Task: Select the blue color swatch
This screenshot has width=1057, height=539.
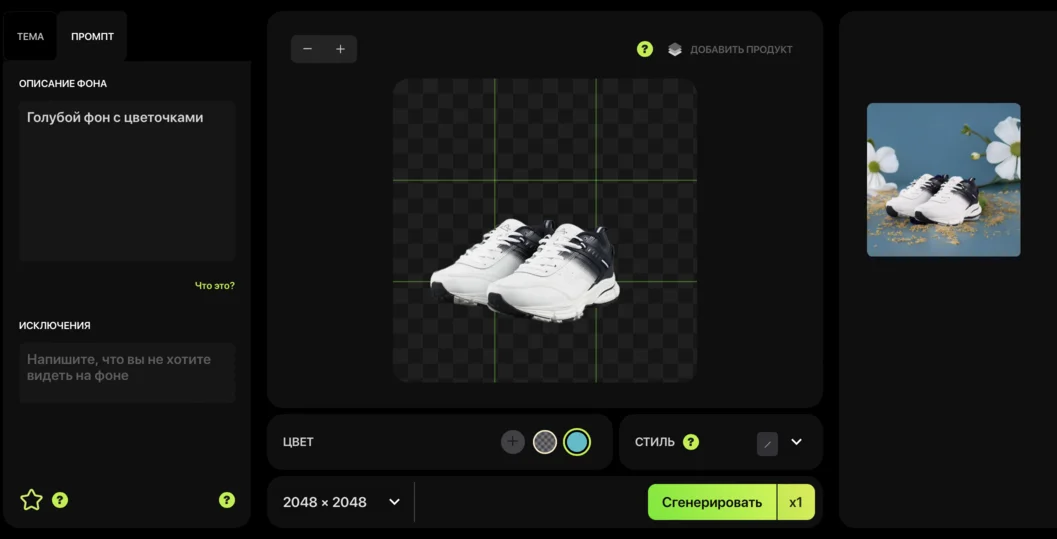Action: tap(577, 442)
